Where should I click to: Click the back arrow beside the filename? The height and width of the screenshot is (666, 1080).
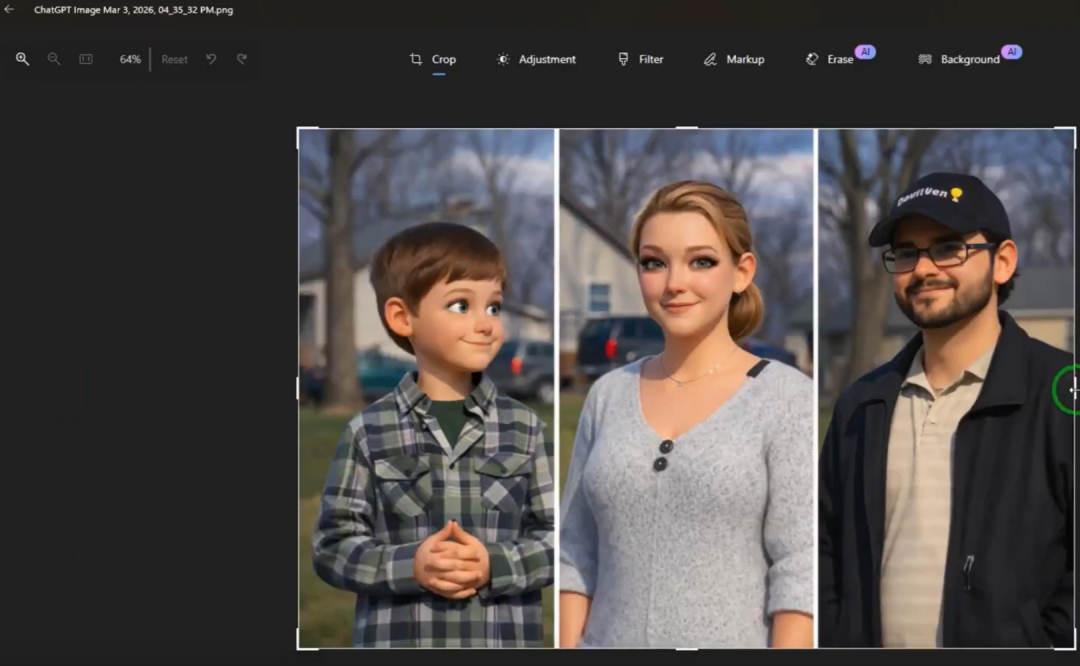(x=9, y=10)
